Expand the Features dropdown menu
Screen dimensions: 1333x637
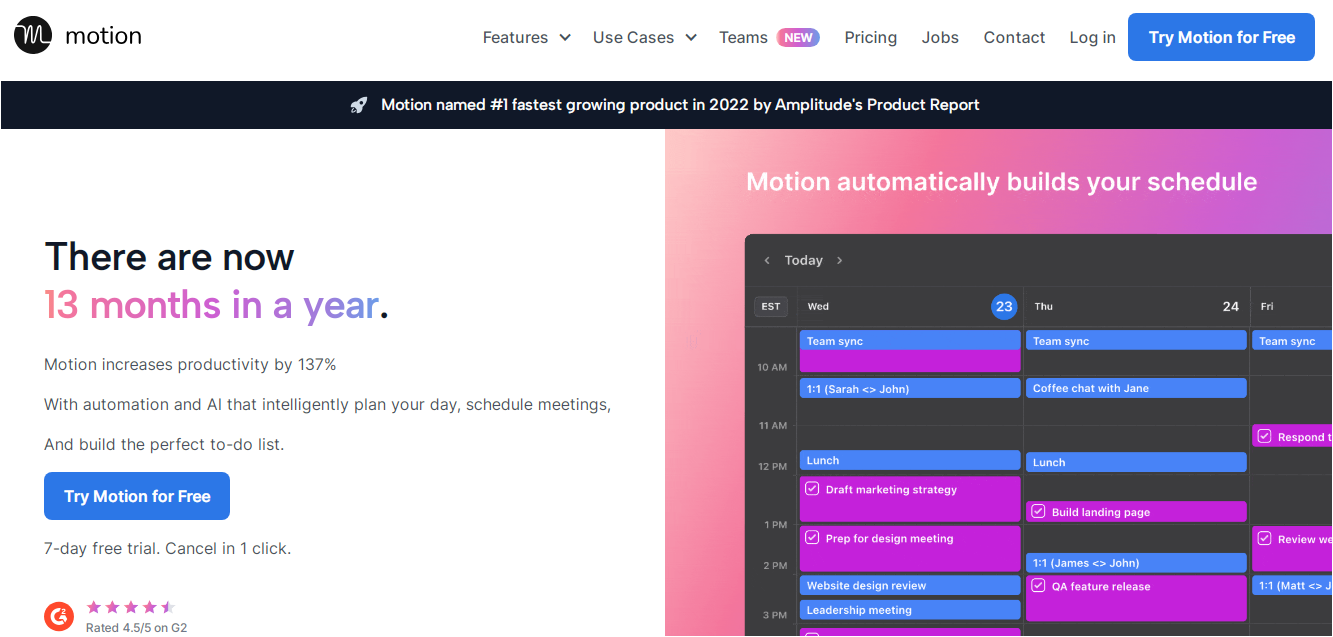[526, 37]
